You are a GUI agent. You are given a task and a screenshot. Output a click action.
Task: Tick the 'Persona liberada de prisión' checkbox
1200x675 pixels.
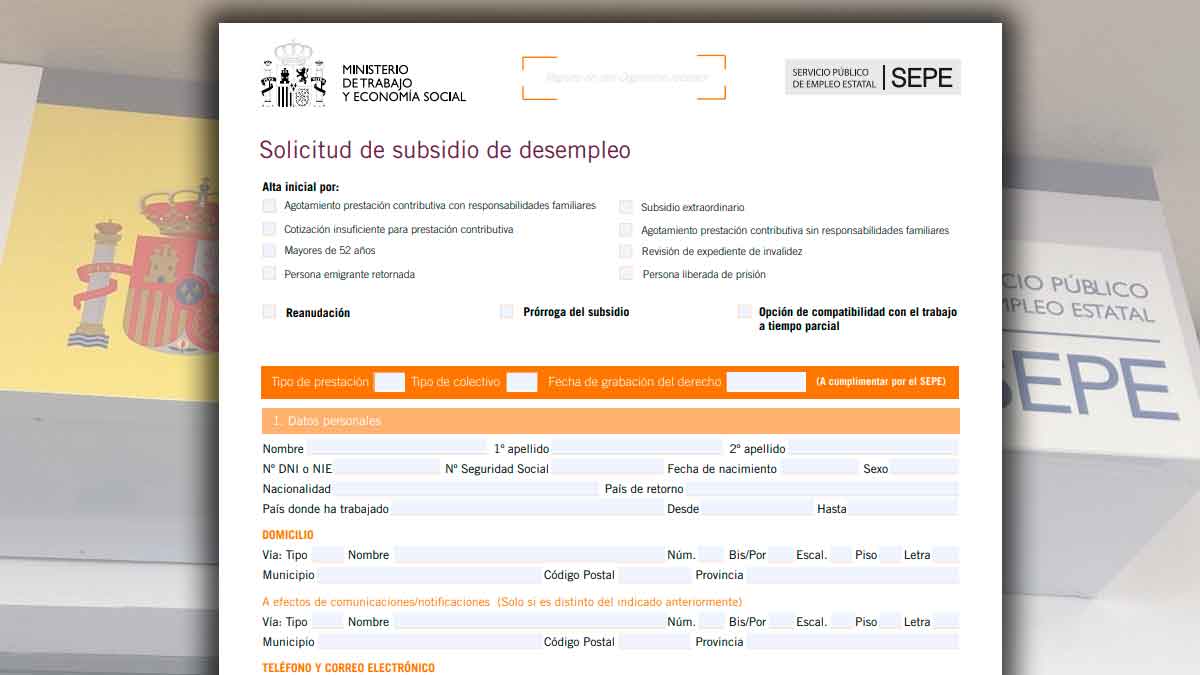point(626,273)
